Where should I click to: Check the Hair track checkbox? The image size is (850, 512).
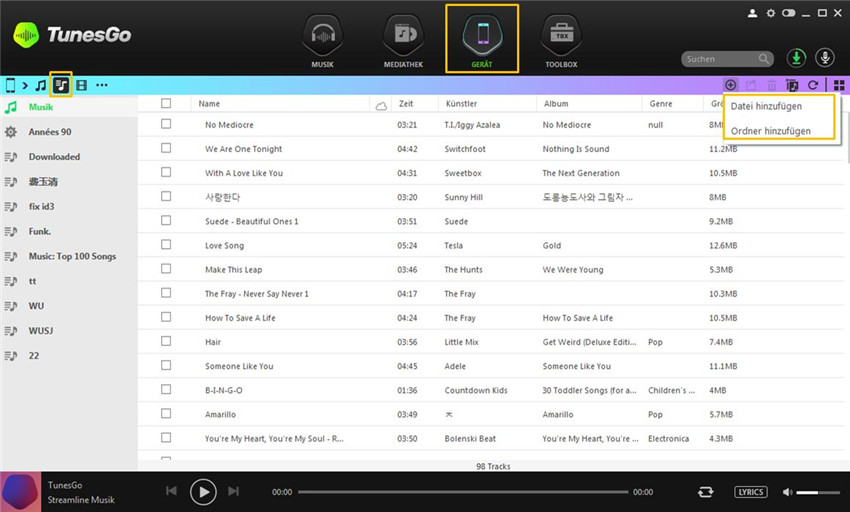tap(166, 341)
